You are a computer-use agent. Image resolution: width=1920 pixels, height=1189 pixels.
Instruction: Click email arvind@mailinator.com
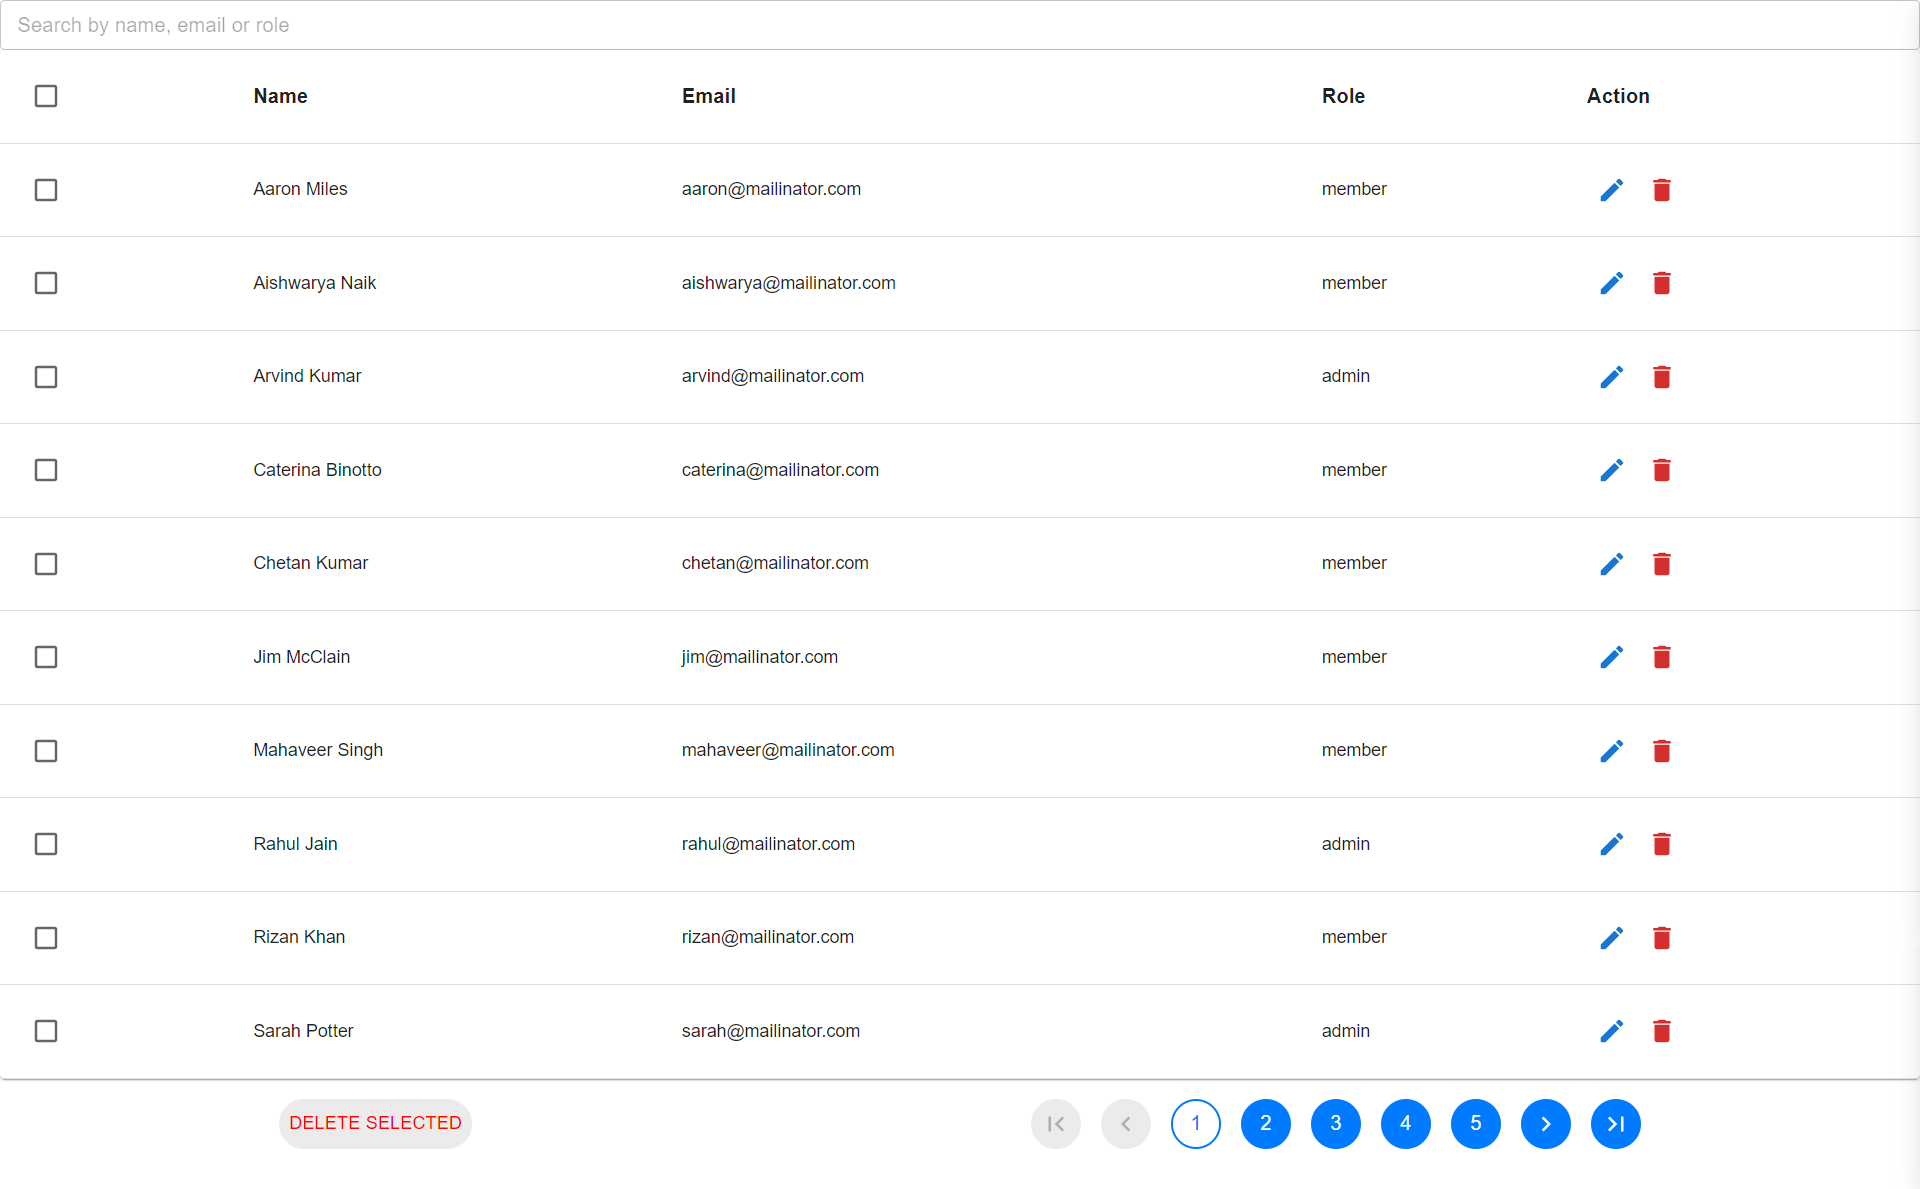(x=773, y=376)
